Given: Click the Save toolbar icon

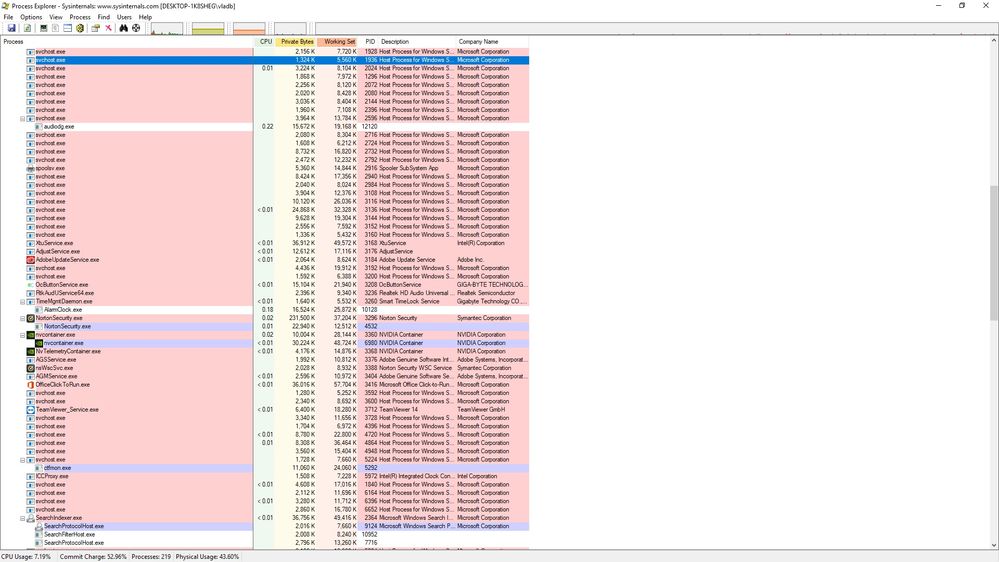Looking at the screenshot, I should tap(11, 28).
